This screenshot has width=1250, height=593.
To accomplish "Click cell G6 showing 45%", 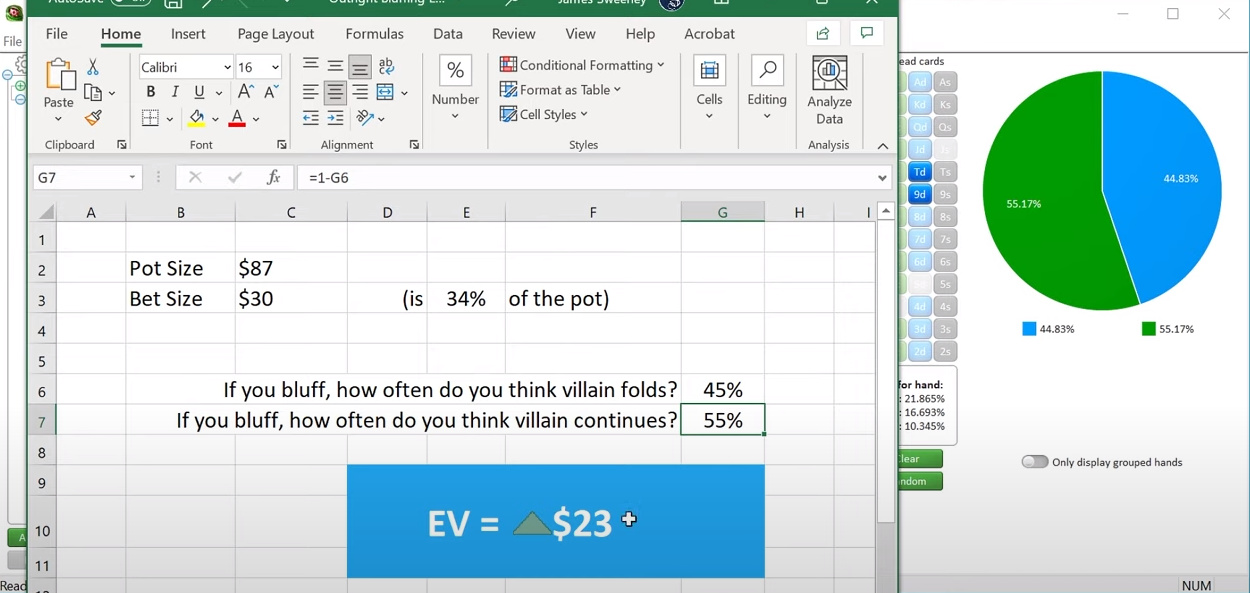I will click(x=722, y=390).
